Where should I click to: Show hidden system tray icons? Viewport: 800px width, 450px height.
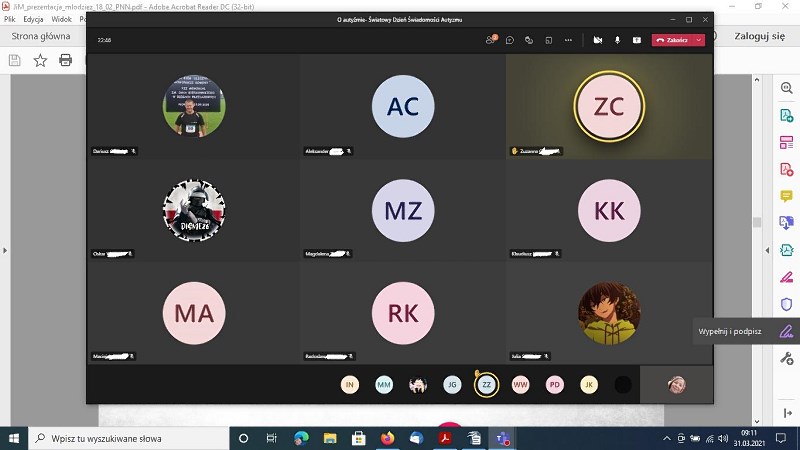click(670, 438)
